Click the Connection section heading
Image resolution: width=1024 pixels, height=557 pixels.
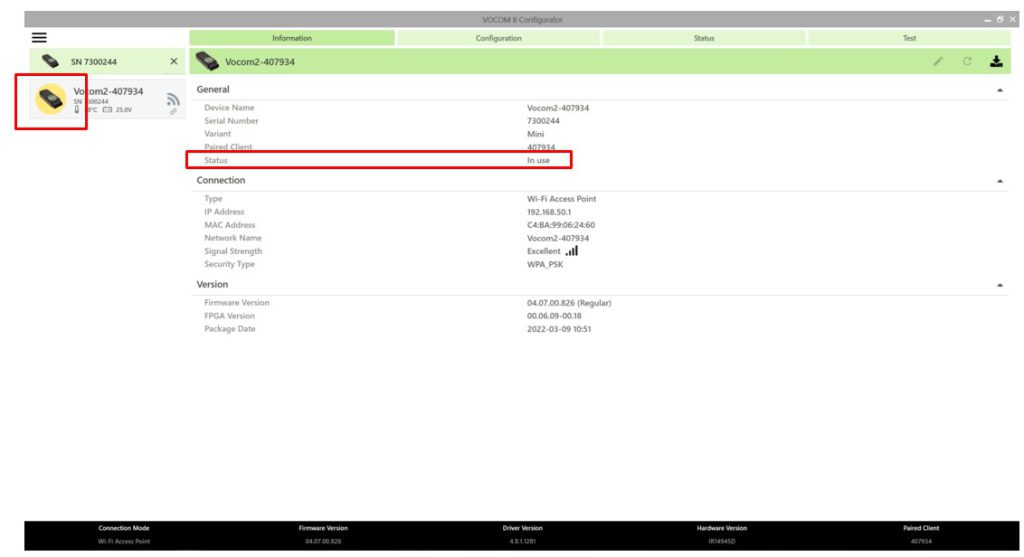(x=221, y=180)
